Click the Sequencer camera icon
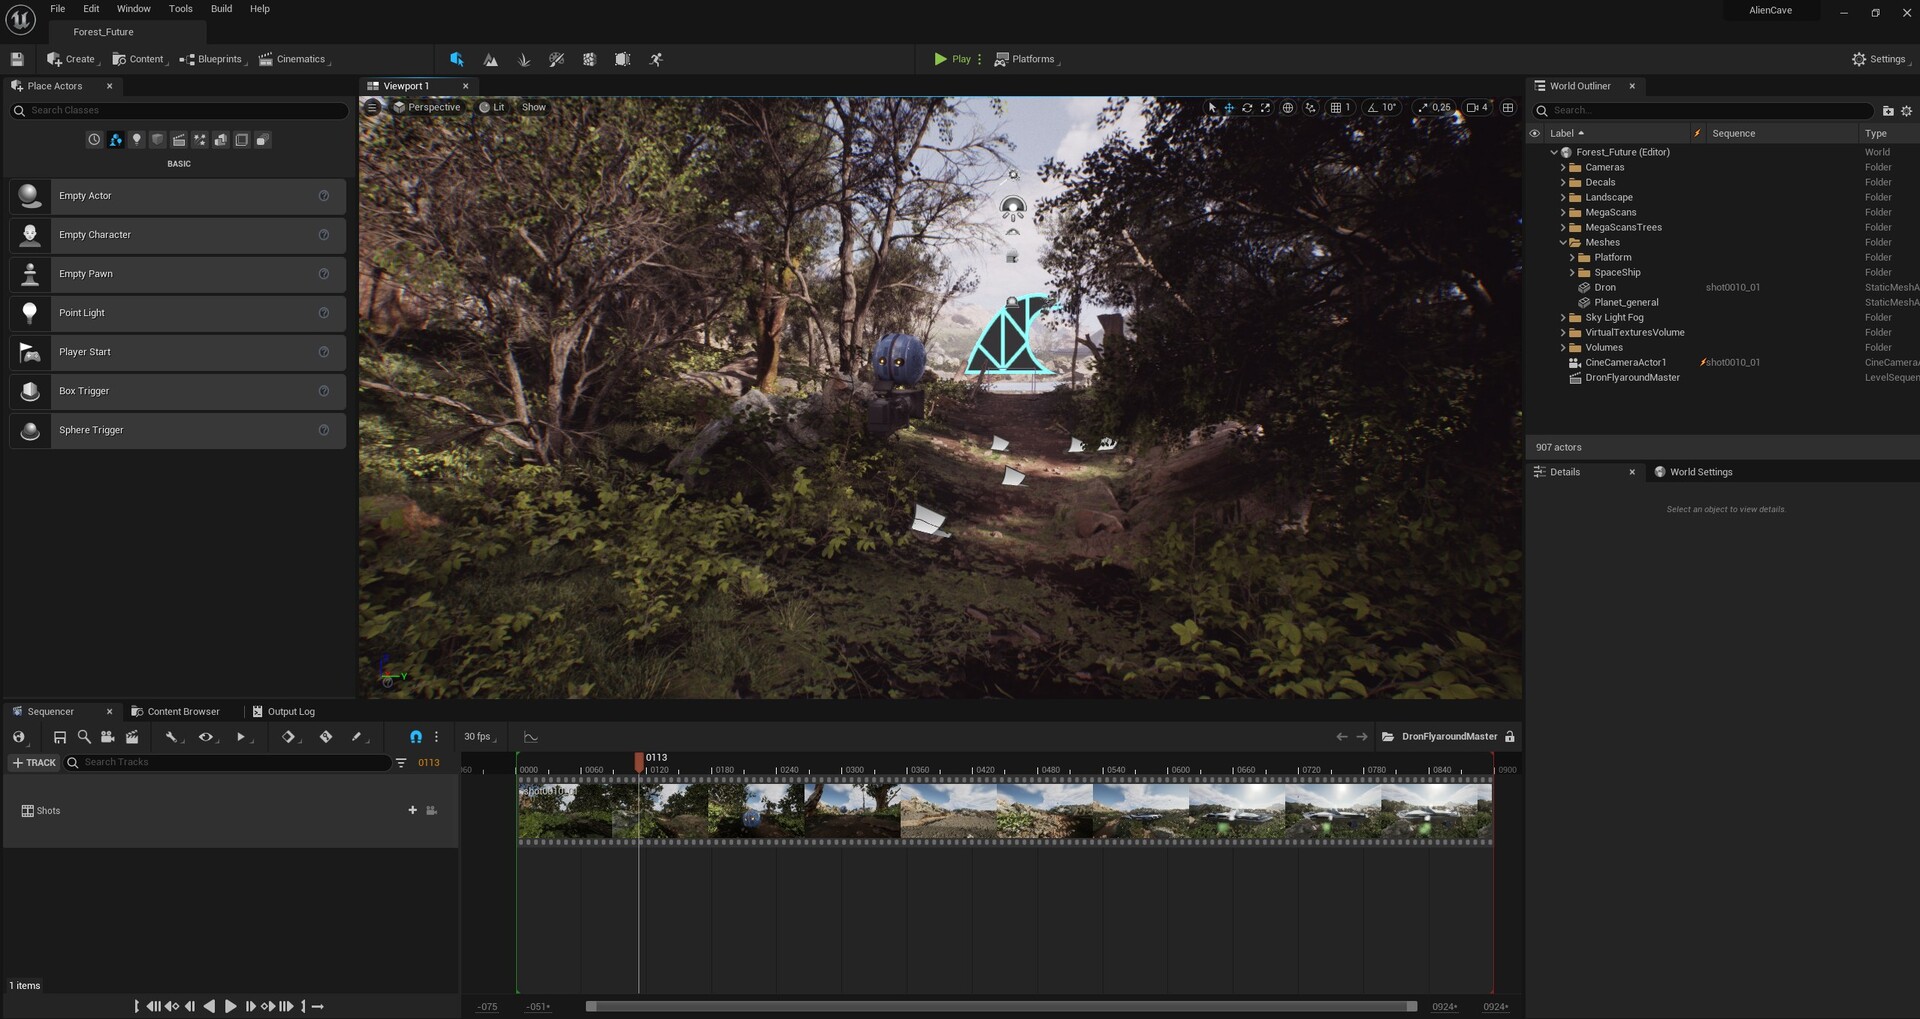Viewport: 1920px width, 1019px height. (107, 737)
